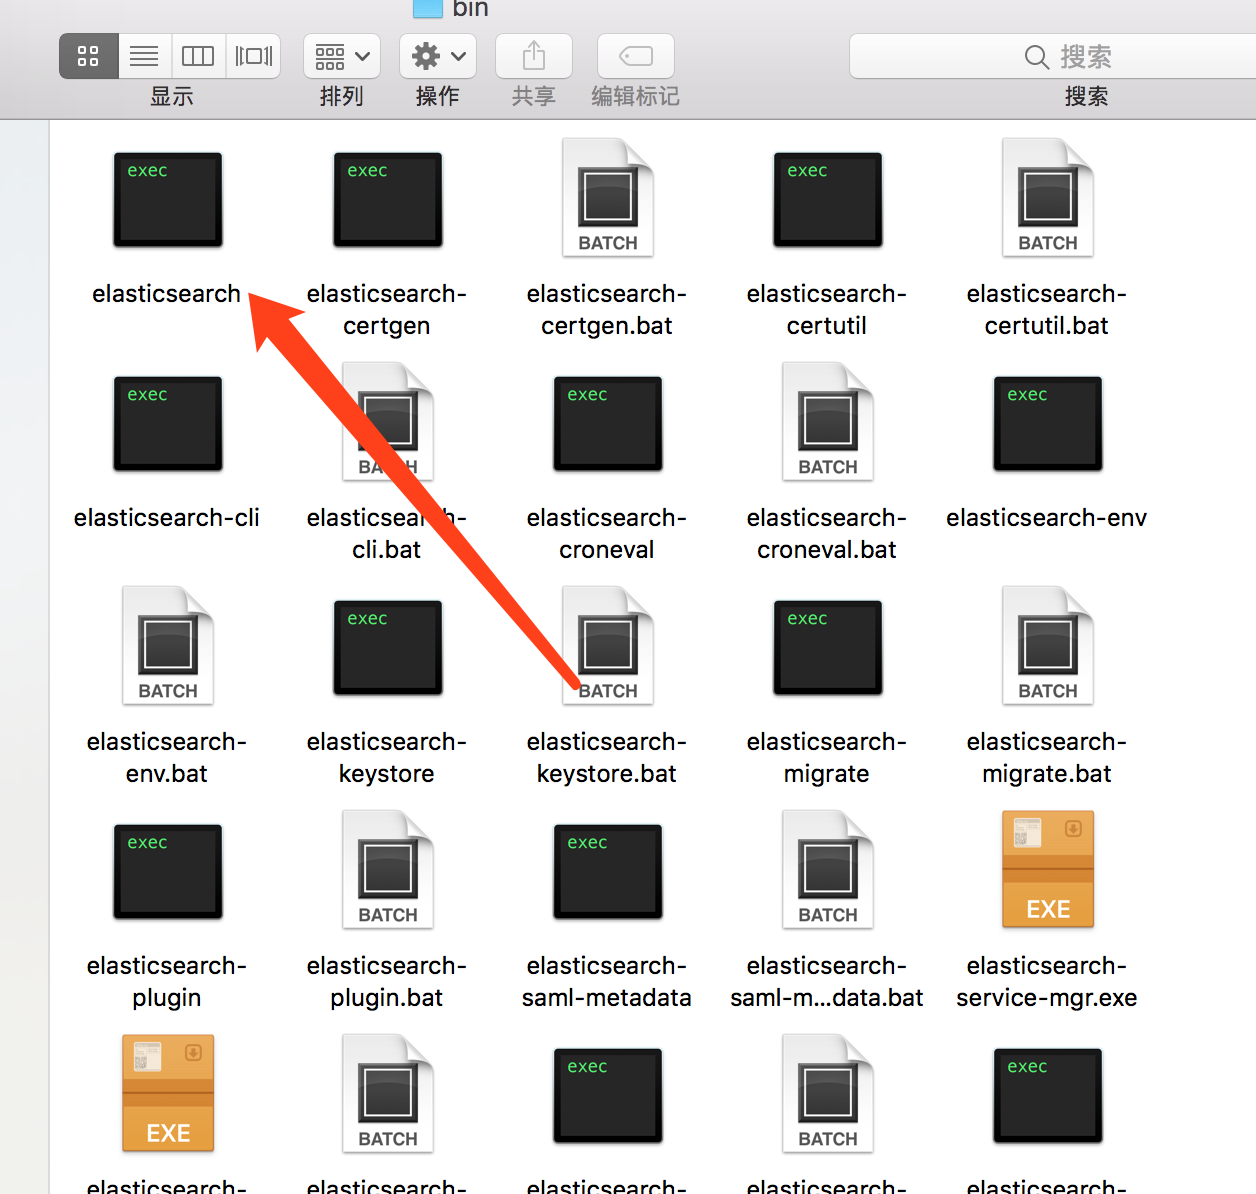This screenshot has width=1256, height=1194.
Task: Select the elasticsearch-migrate.bat batch file icon
Action: tap(1047, 646)
